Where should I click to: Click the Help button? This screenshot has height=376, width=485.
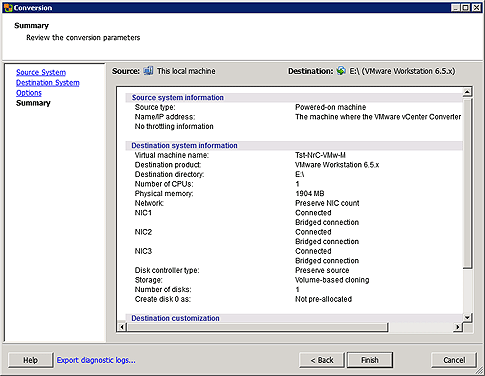(30, 360)
